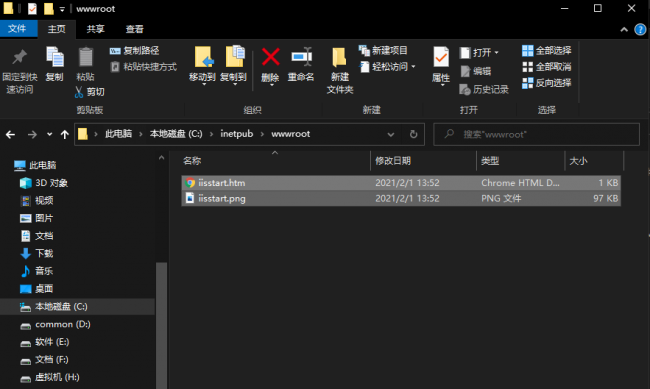
Task: Click the Paste (粘贴) clipboard icon
Action: coord(85,64)
